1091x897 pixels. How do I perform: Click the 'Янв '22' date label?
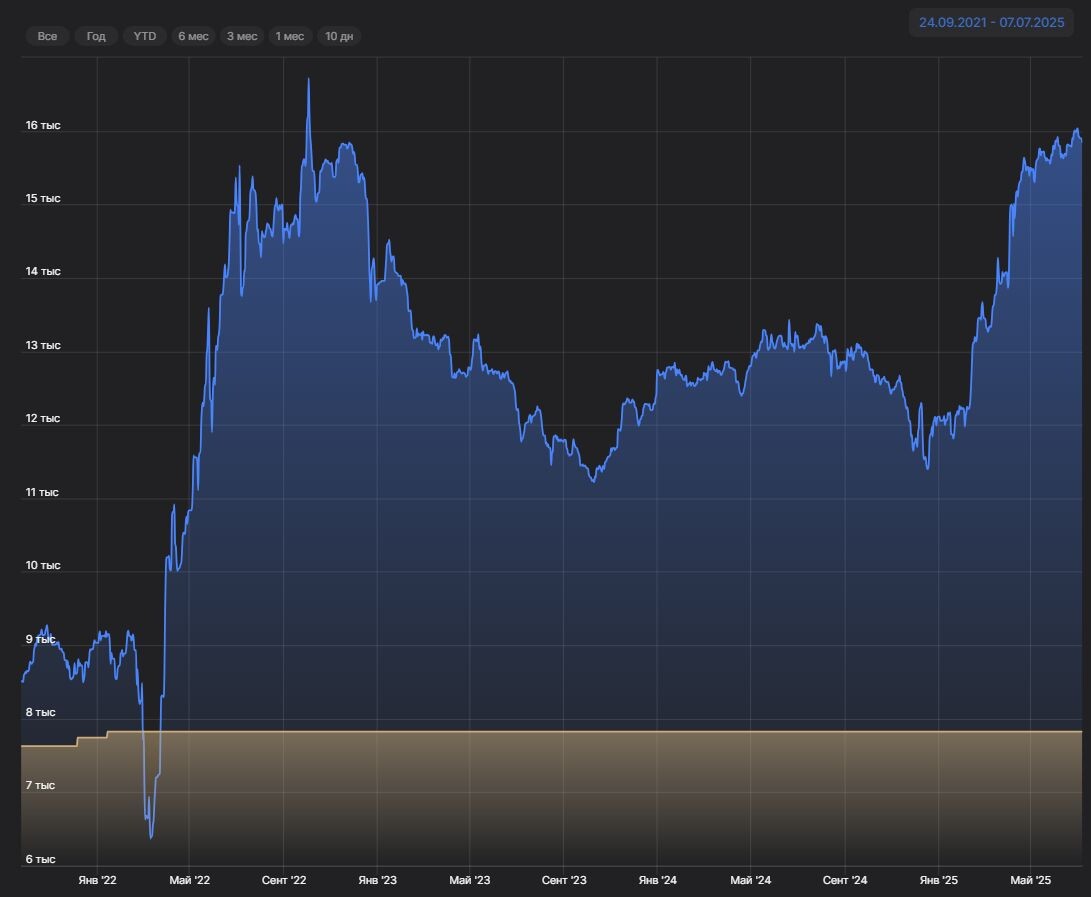click(x=97, y=880)
